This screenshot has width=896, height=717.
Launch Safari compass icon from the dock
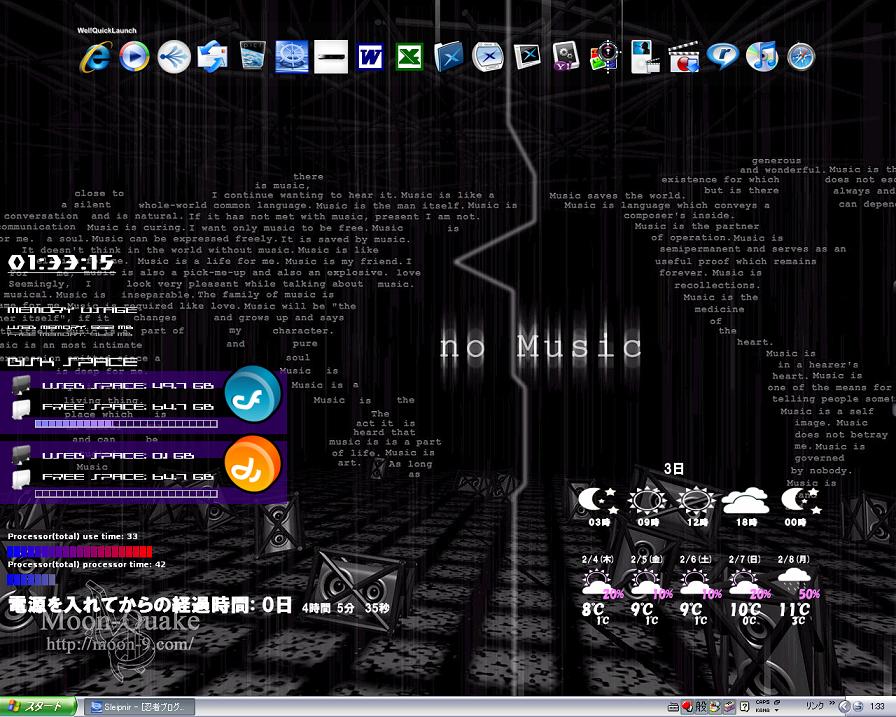801,57
